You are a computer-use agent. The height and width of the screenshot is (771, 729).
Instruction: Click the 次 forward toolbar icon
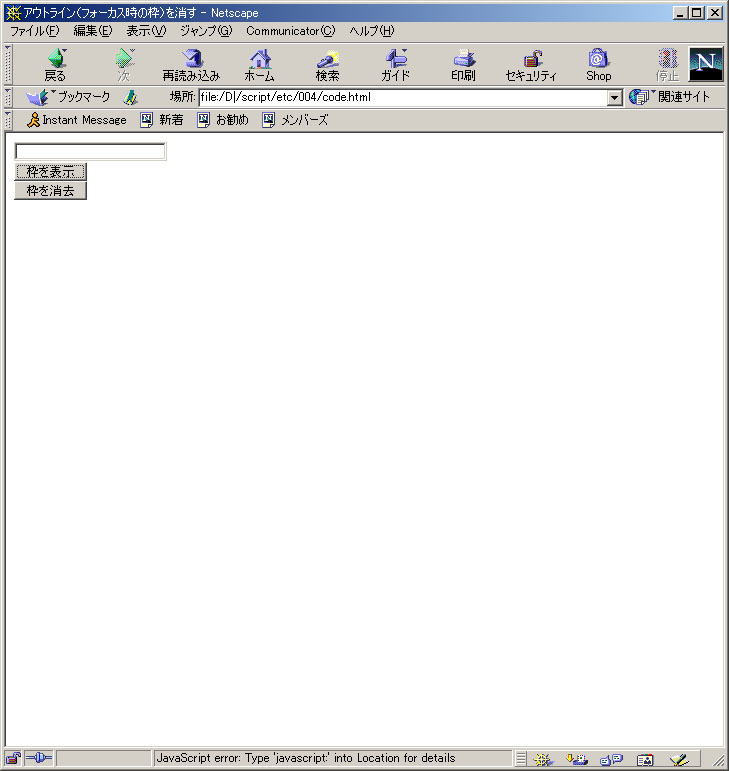[124, 64]
